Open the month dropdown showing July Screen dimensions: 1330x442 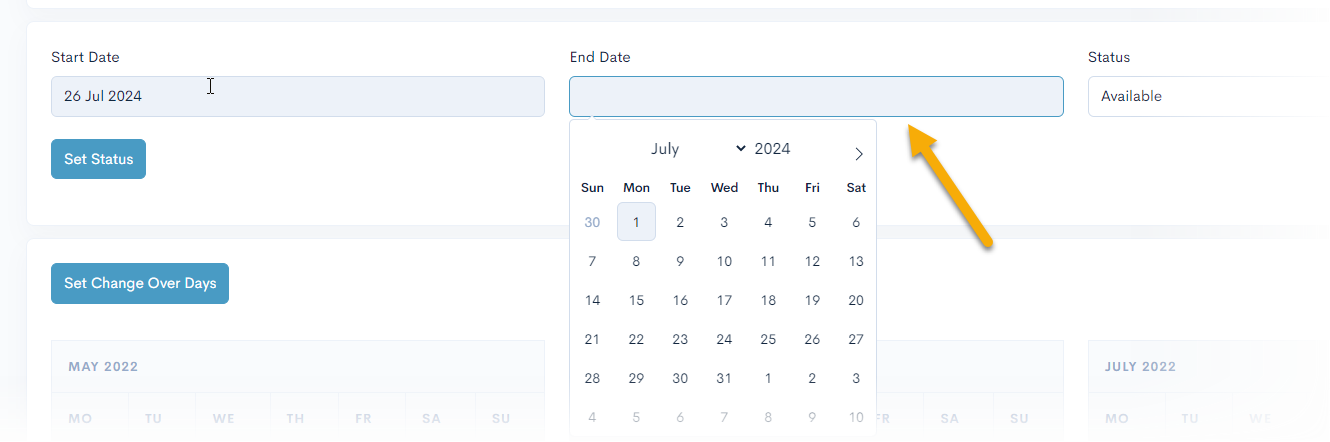tap(697, 149)
